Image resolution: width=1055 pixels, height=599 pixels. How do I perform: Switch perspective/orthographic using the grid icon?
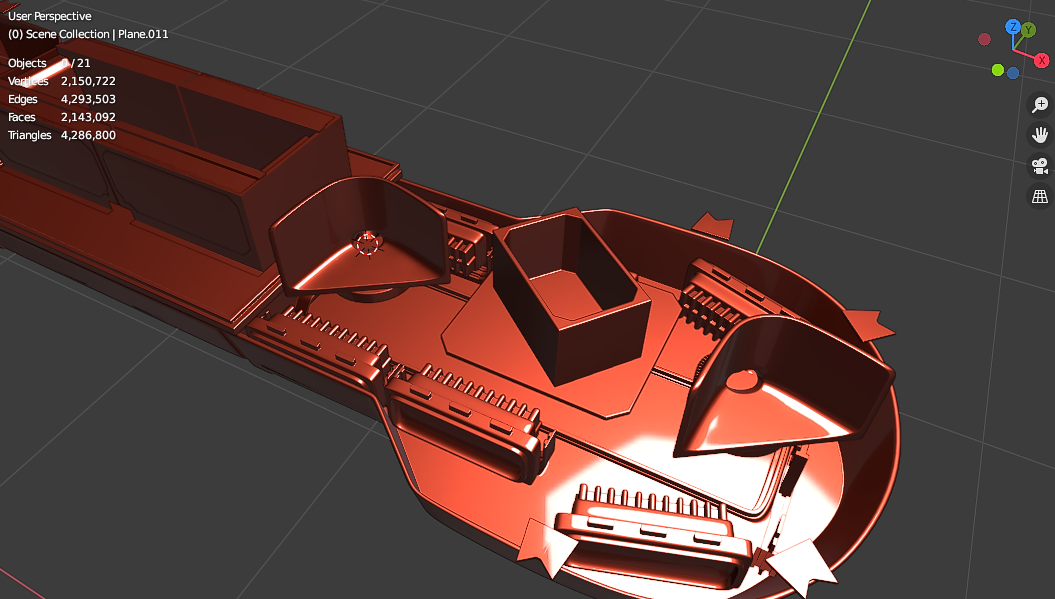pyautogui.click(x=1040, y=196)
